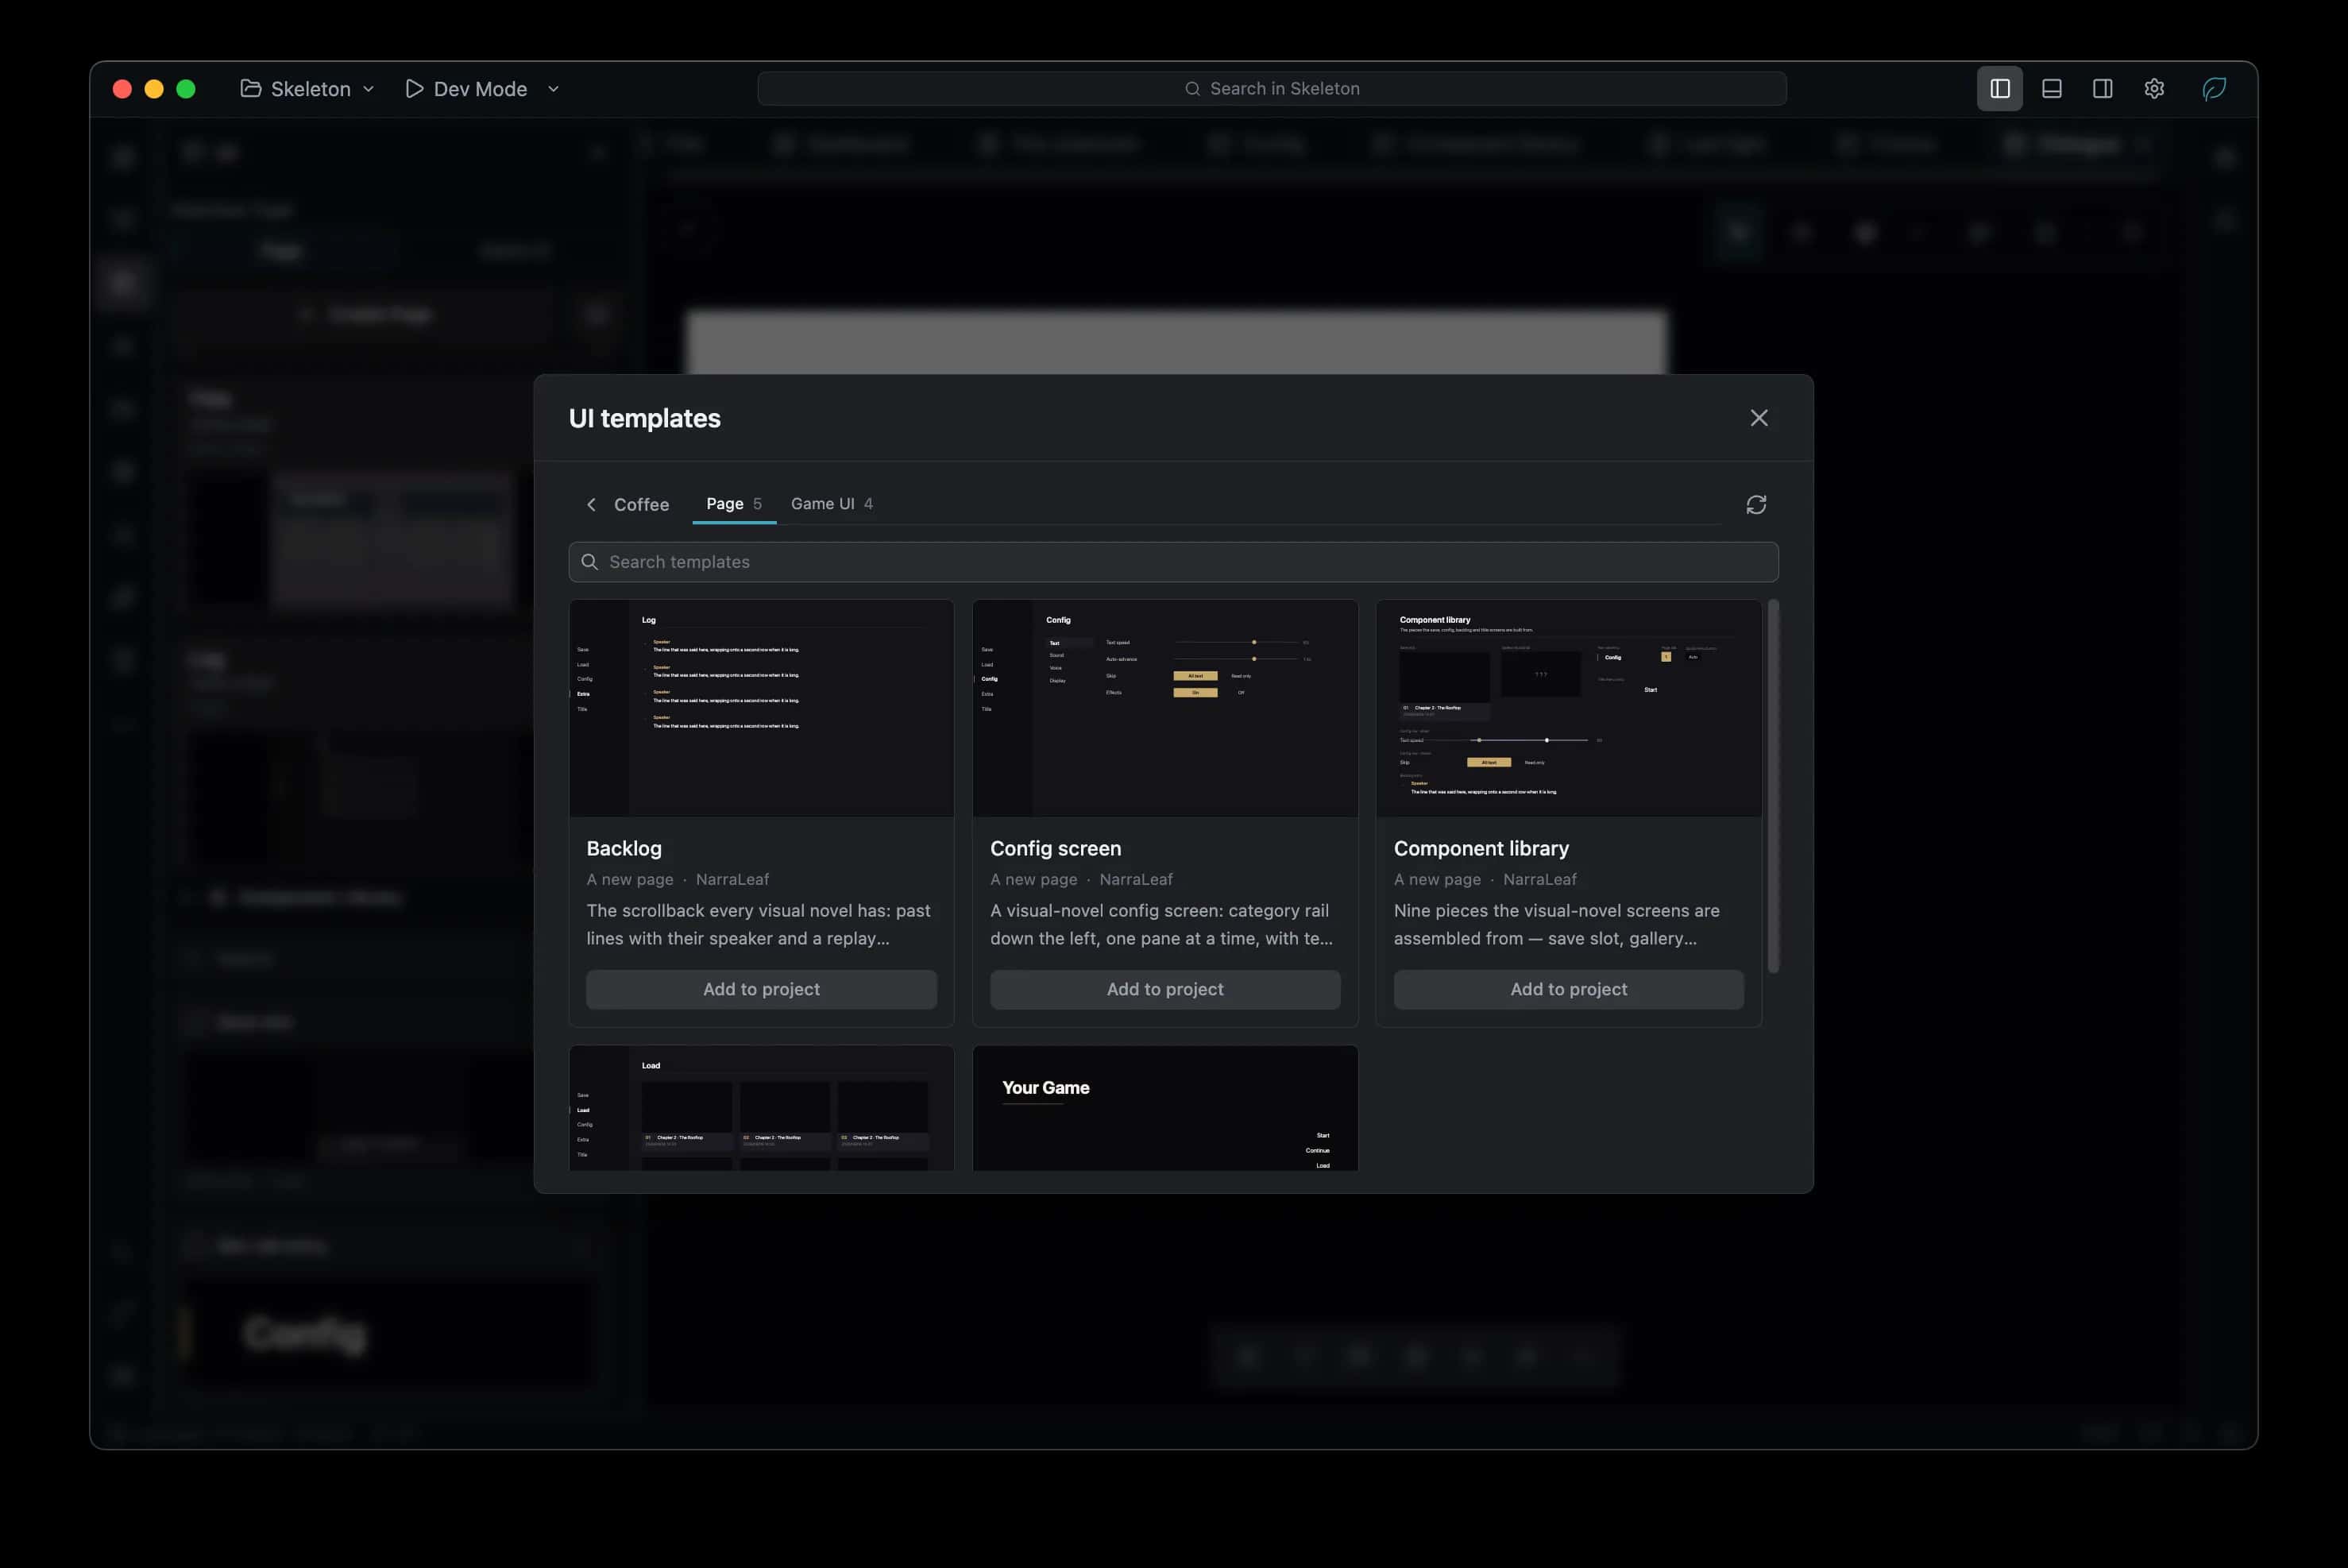Screen dimensions: 2348x1568
Task: Add the Config screen template to project
Action: pos(1165,989)
